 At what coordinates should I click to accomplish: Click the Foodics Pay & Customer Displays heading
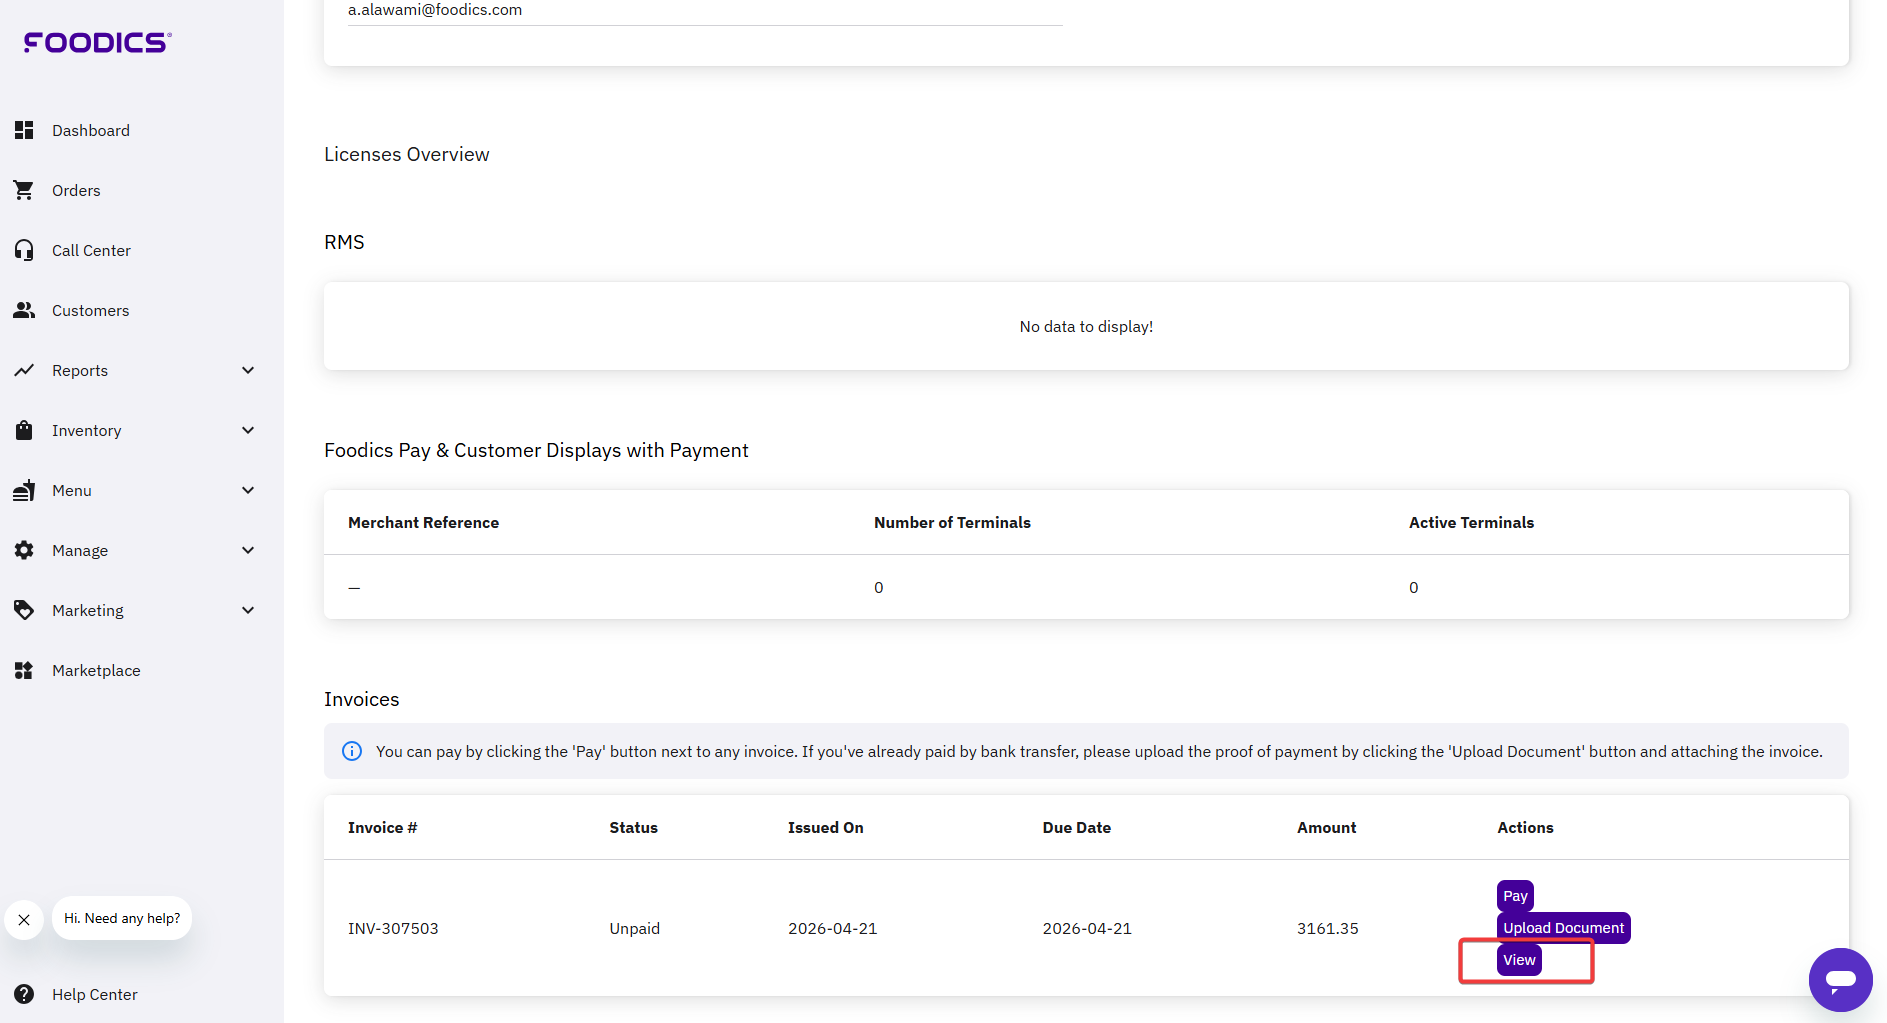coord(536,450)
